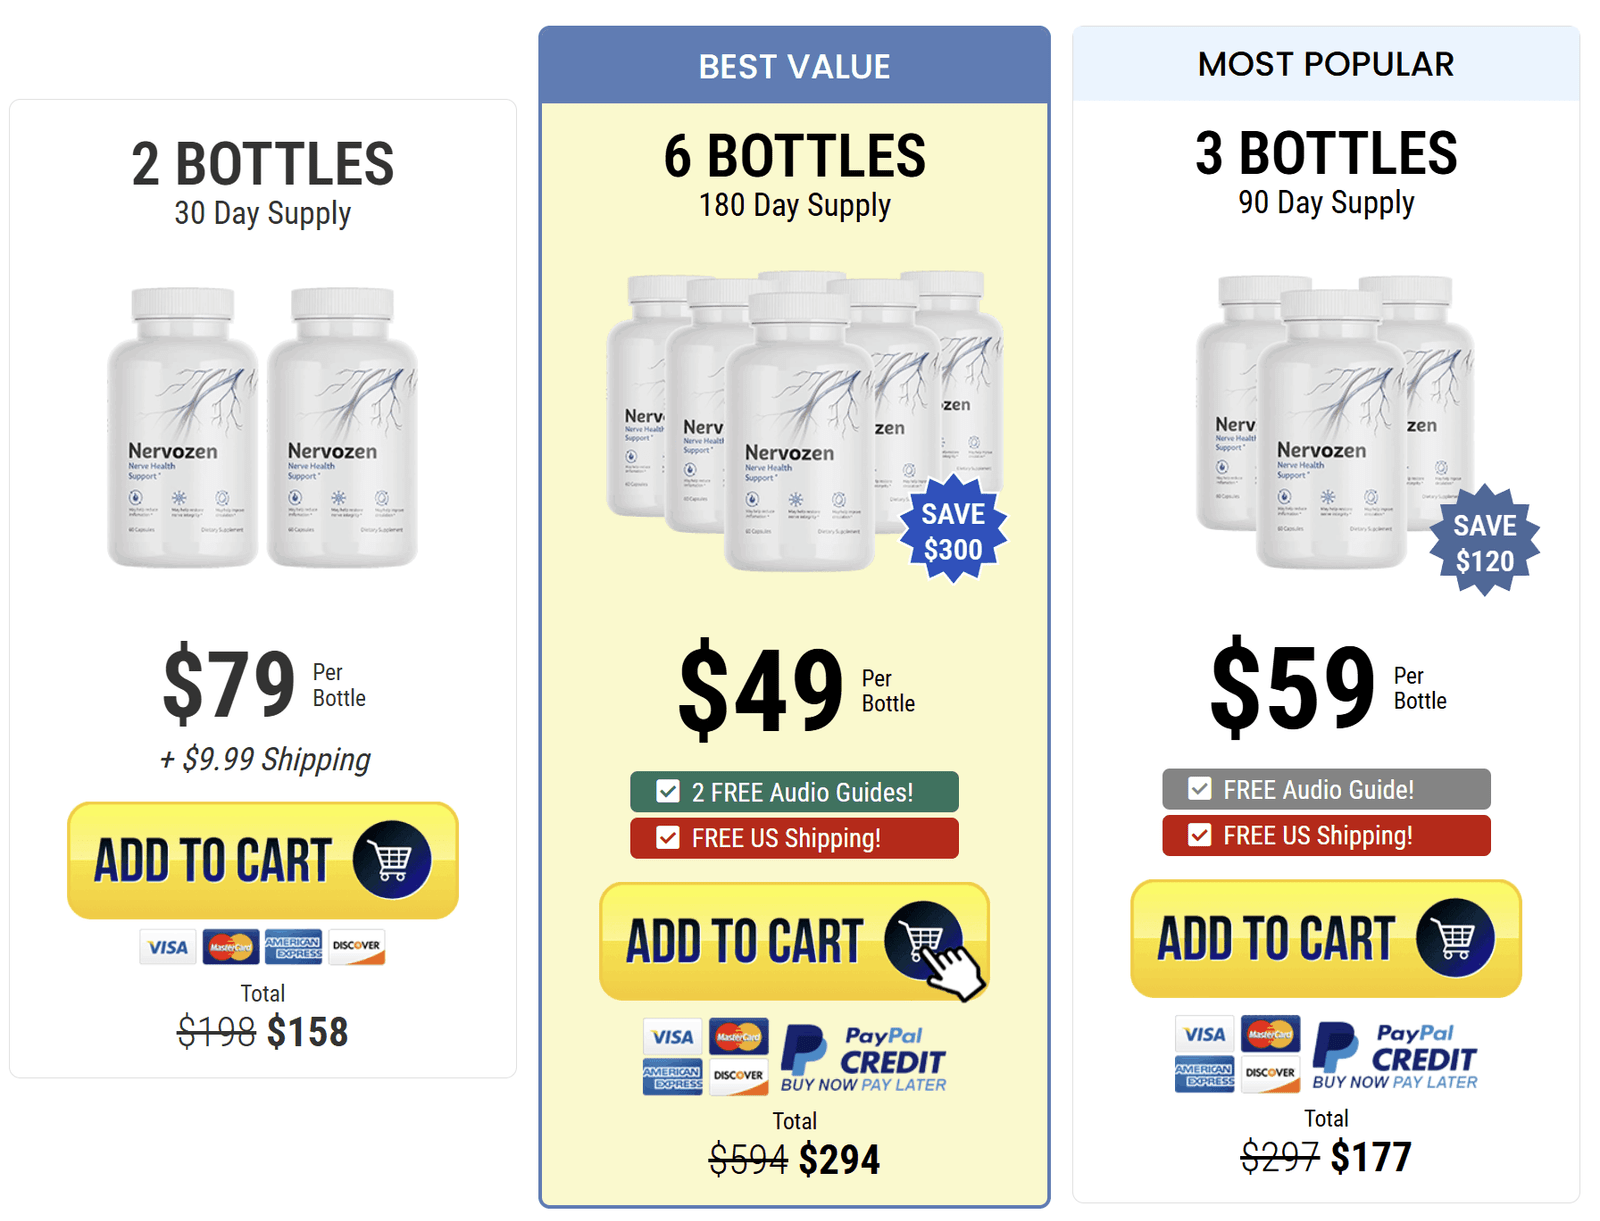Click the cart icon on 3 Bottles button

click(1455, 937)
